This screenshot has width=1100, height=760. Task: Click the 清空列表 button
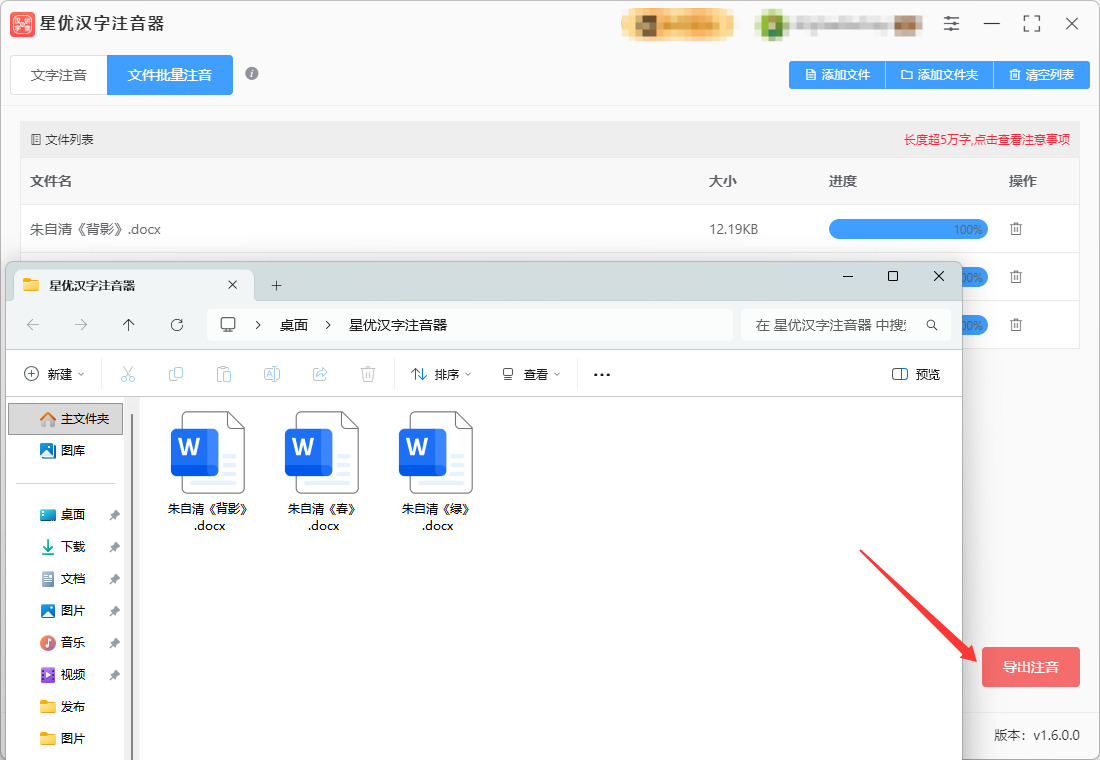coord(1042,75)
